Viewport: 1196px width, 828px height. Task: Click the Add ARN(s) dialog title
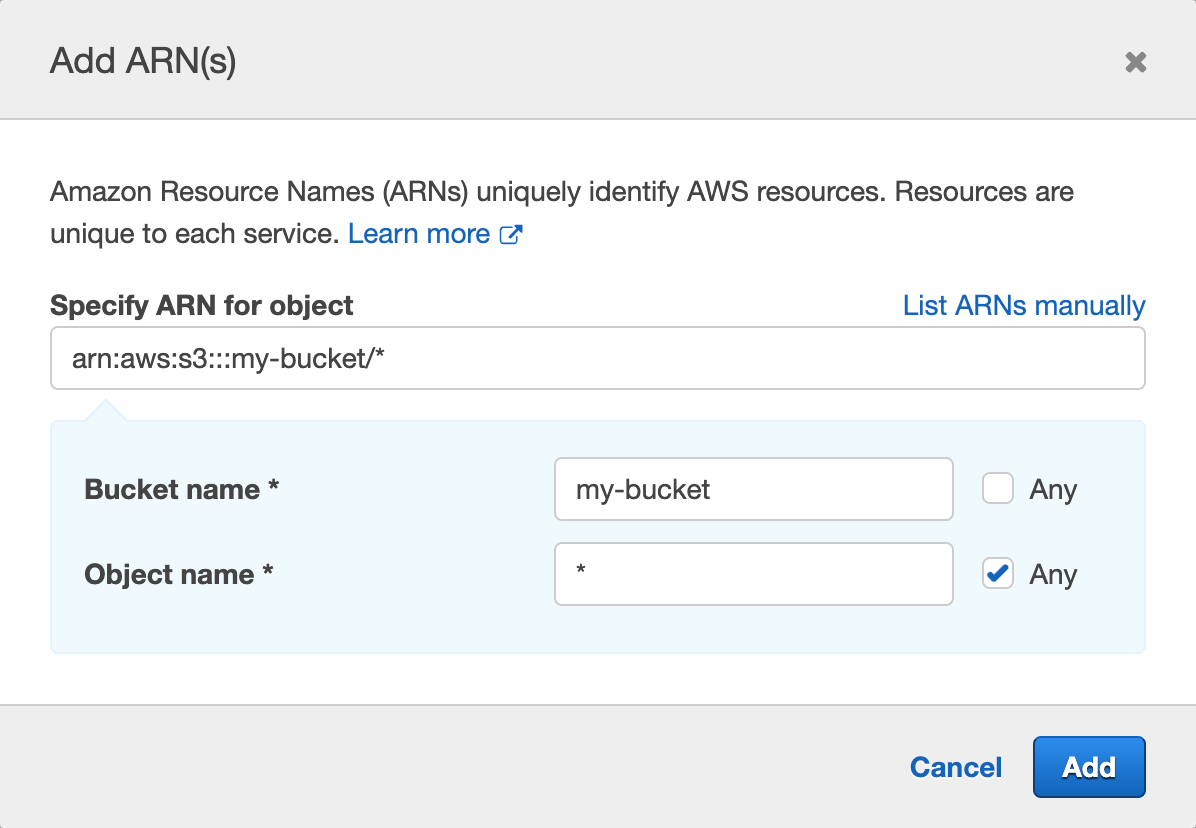coord(143,62)
